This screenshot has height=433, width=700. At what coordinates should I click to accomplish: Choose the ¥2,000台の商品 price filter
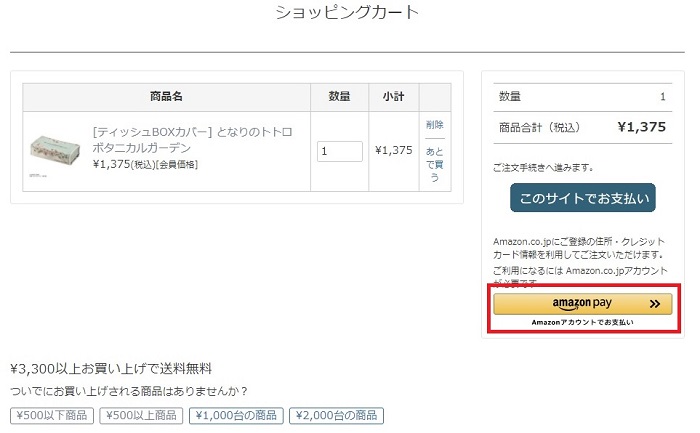[336, 415]
